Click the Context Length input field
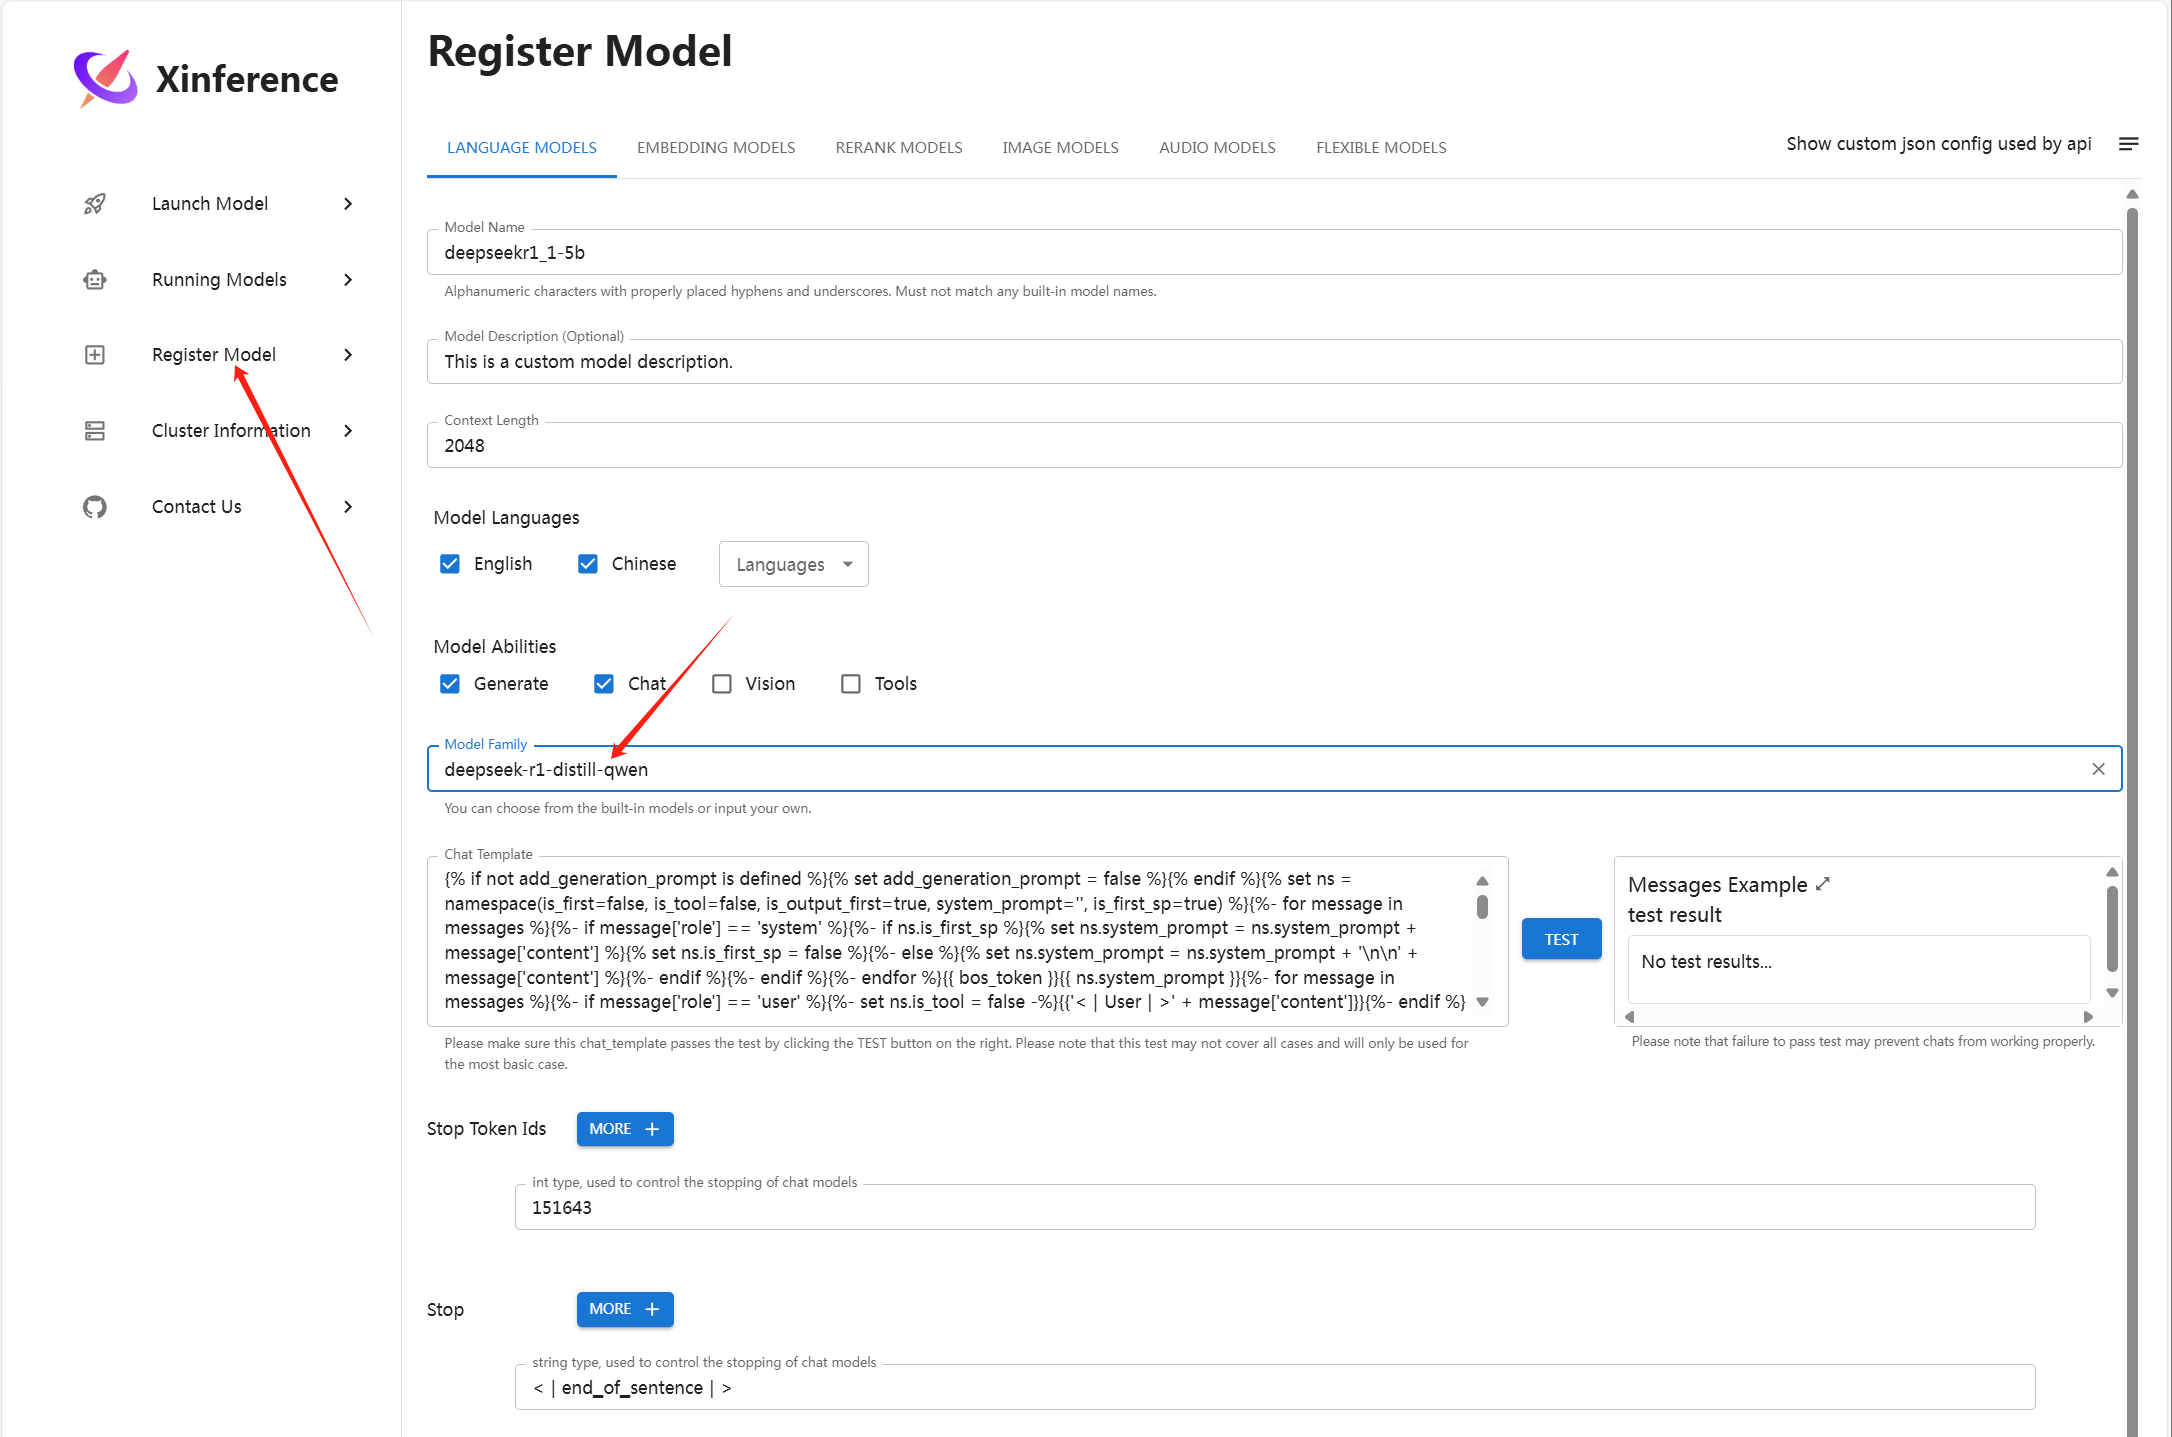Image resolution: width=2172 pixels, height=1437 pixels. tap(1273, 446)
